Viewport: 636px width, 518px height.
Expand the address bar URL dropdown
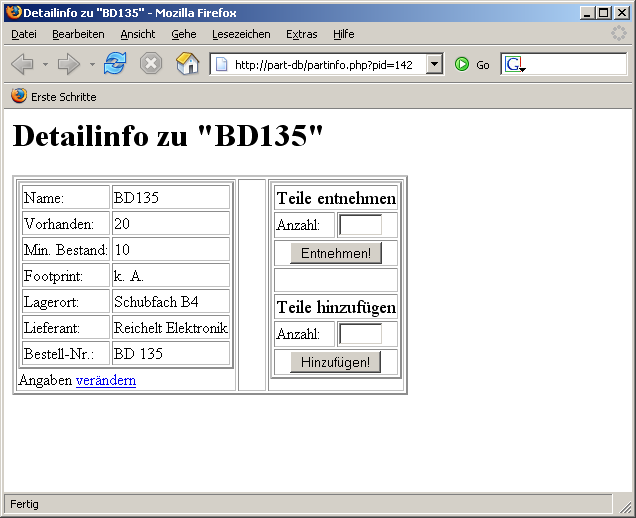coord(434,64)
